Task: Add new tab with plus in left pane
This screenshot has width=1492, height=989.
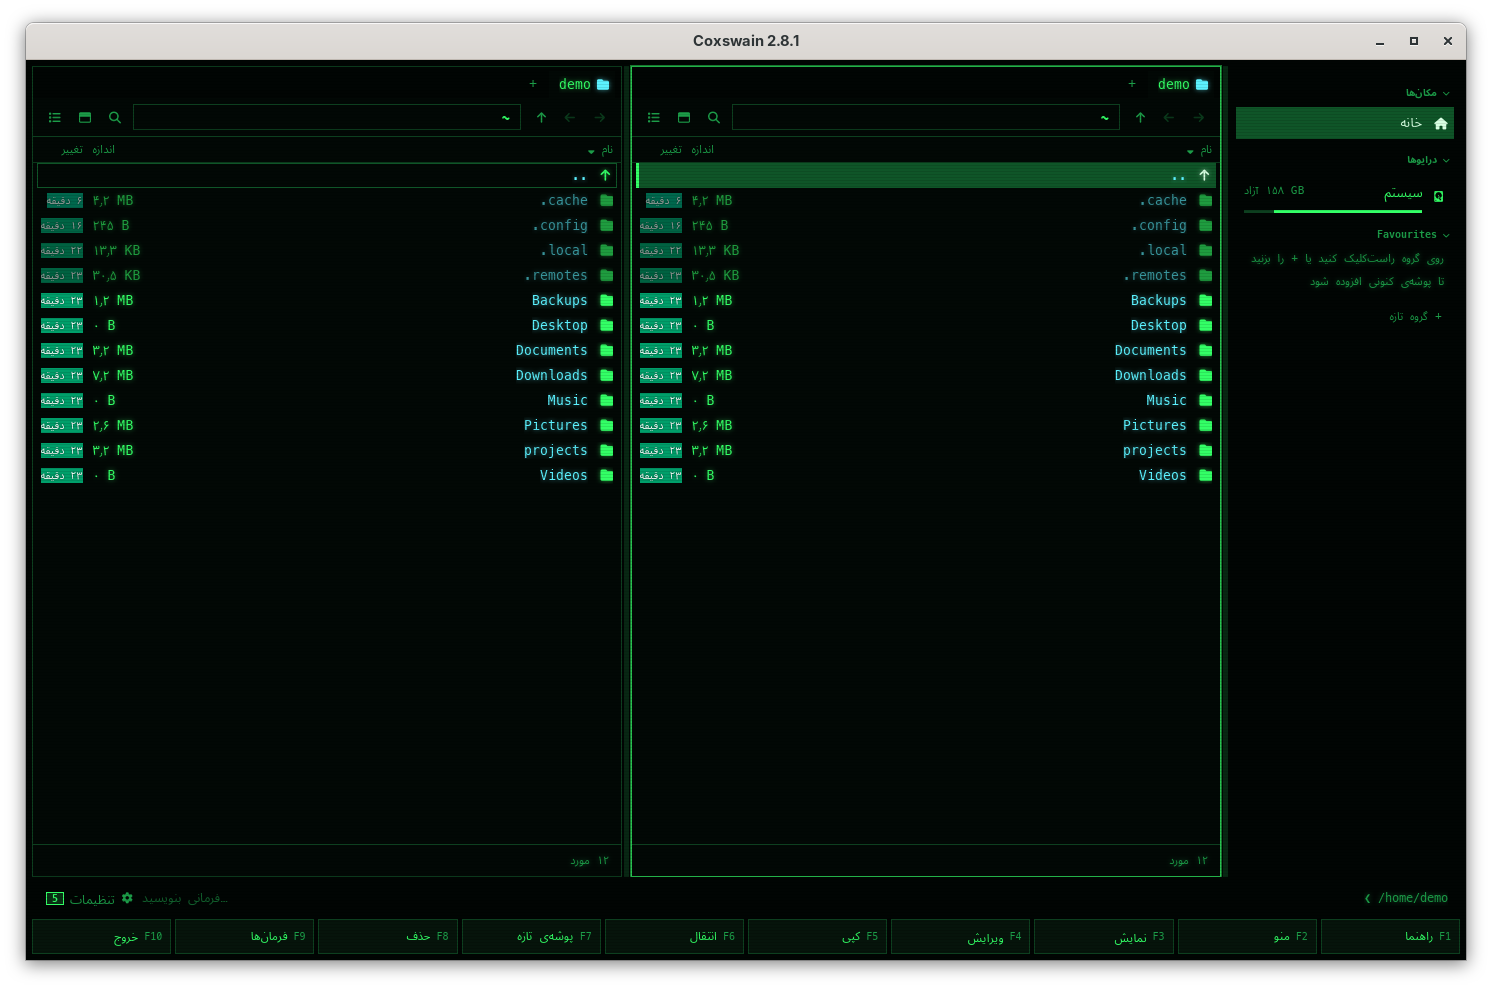Action: tap(533, 84)
